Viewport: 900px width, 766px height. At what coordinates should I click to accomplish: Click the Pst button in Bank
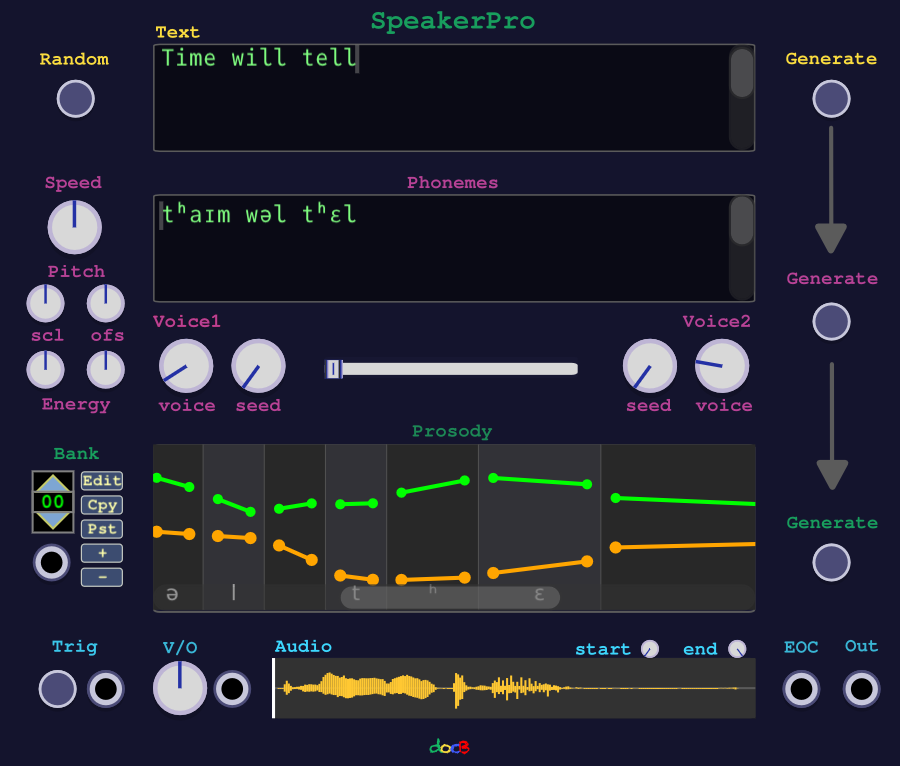(x=101, y=529)
